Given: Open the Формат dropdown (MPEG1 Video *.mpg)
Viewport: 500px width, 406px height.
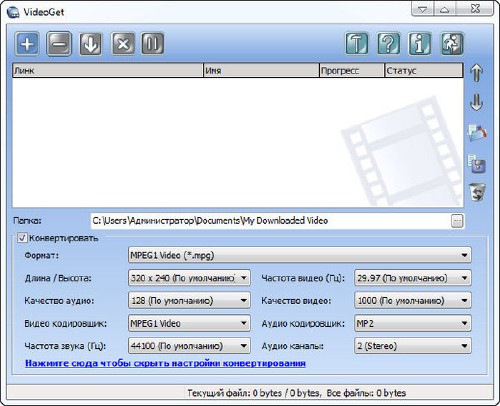Looking at the screenshot, I should (x=300, y=255).
